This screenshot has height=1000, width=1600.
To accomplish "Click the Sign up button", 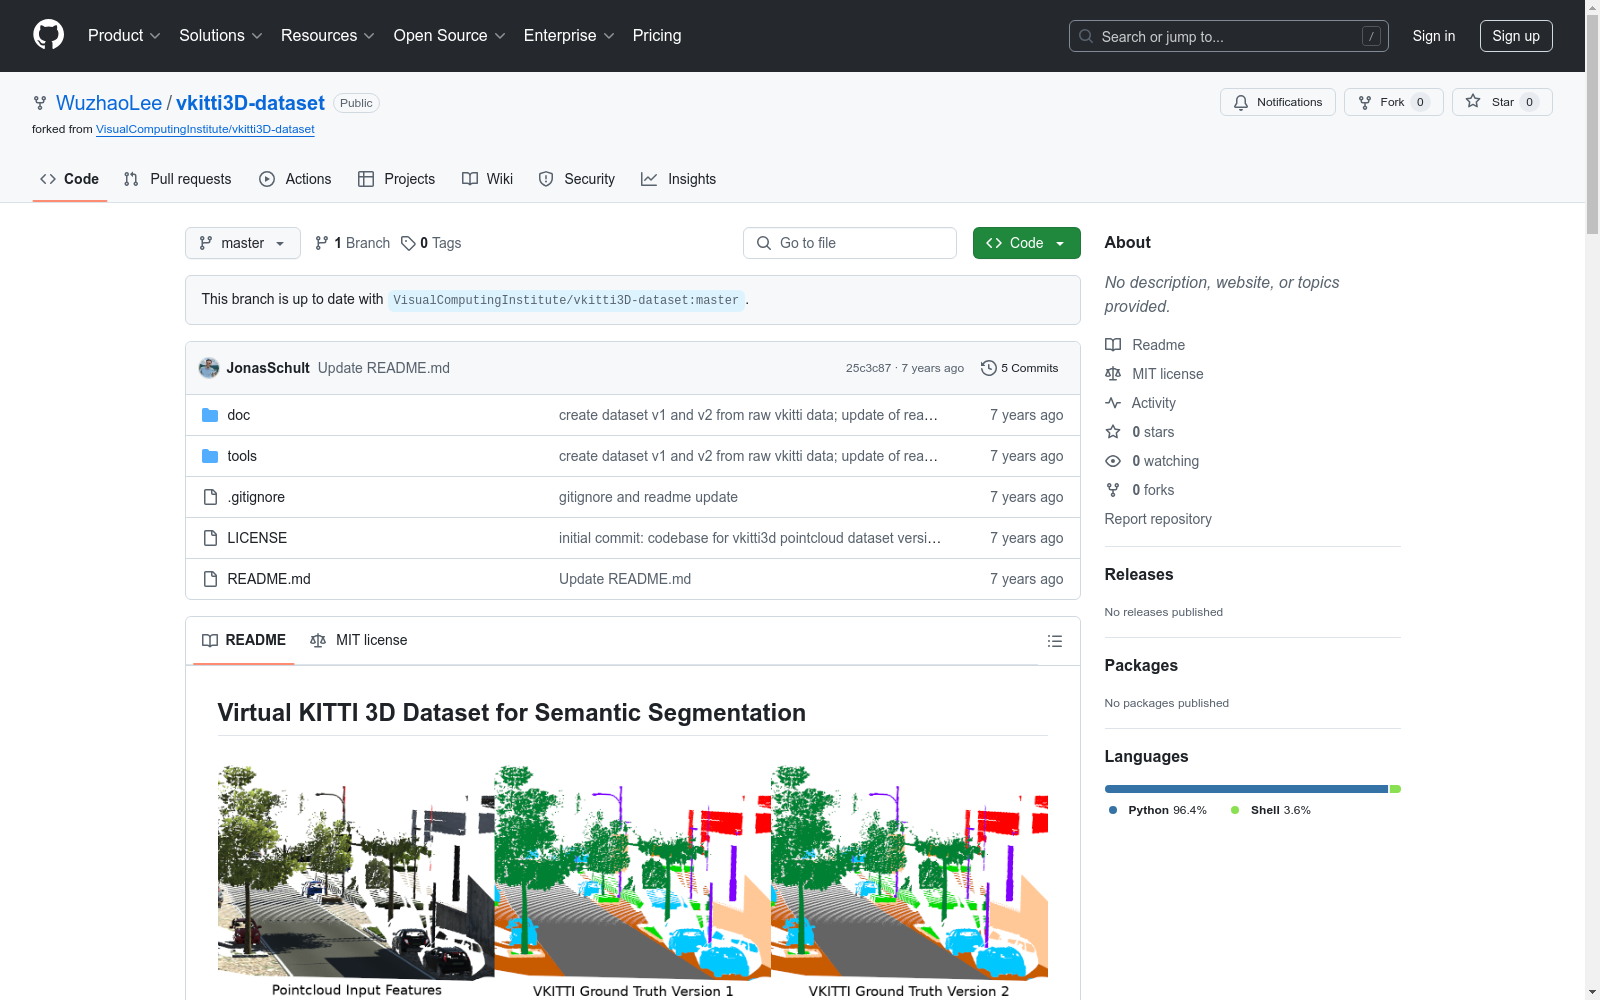I will 1516,36.
